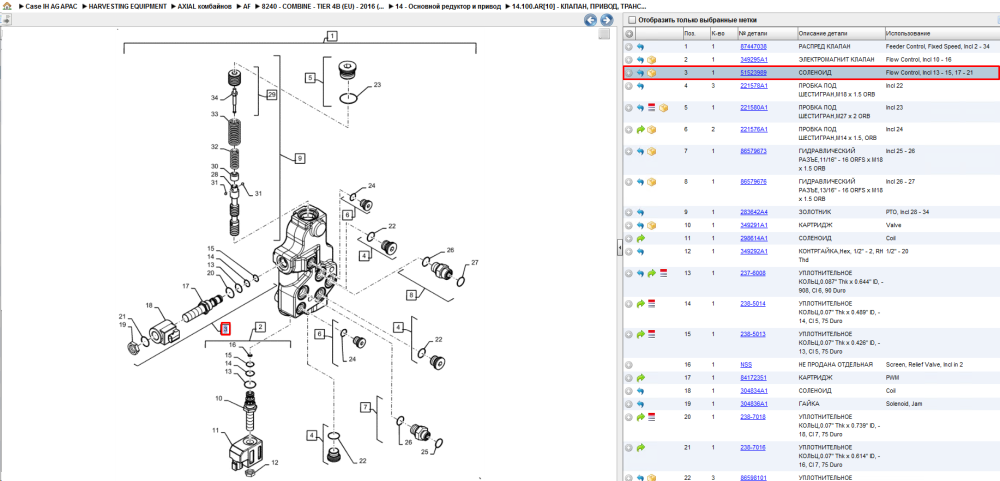Go to the home page icon
The height and width of the screenshot is (481, 1000).
click(x=6, y=6)
